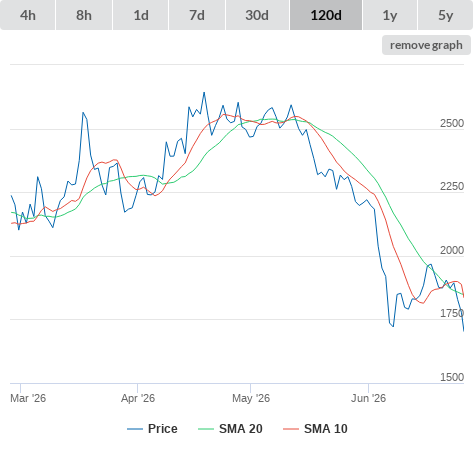The image size is (474, 455).
Task: View the 5y price range
Action: coord(446,15)
